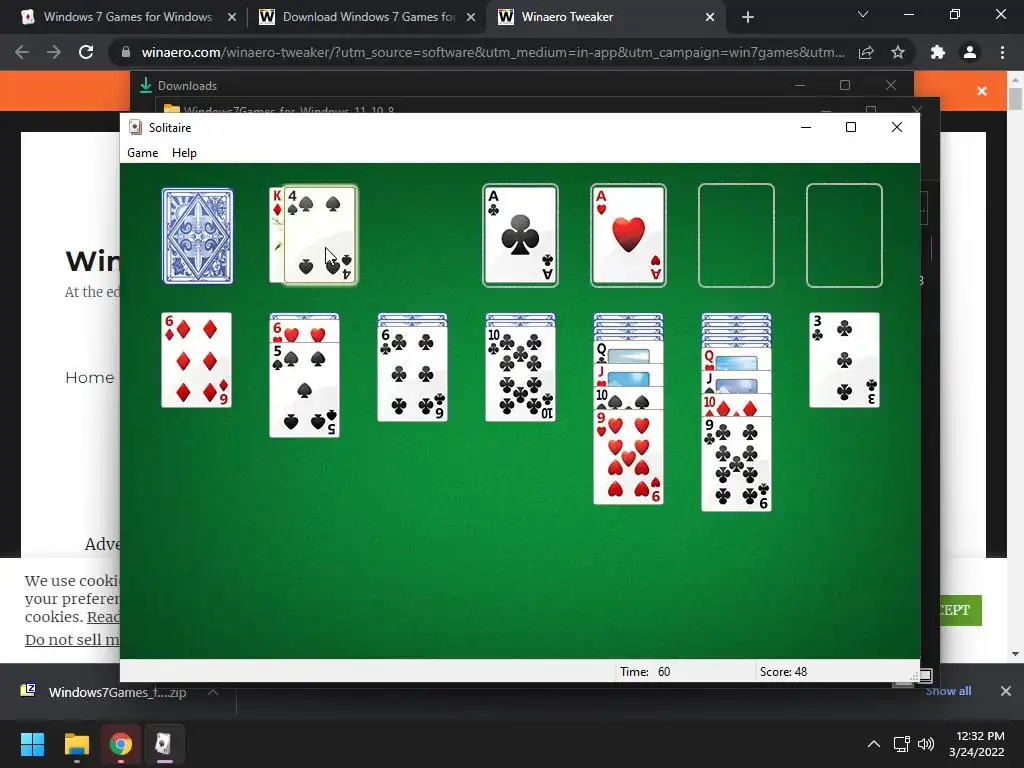Switch to Download Windows 7 Games tab
Screen dimensions: 1024x768
[x=367, y=17]
